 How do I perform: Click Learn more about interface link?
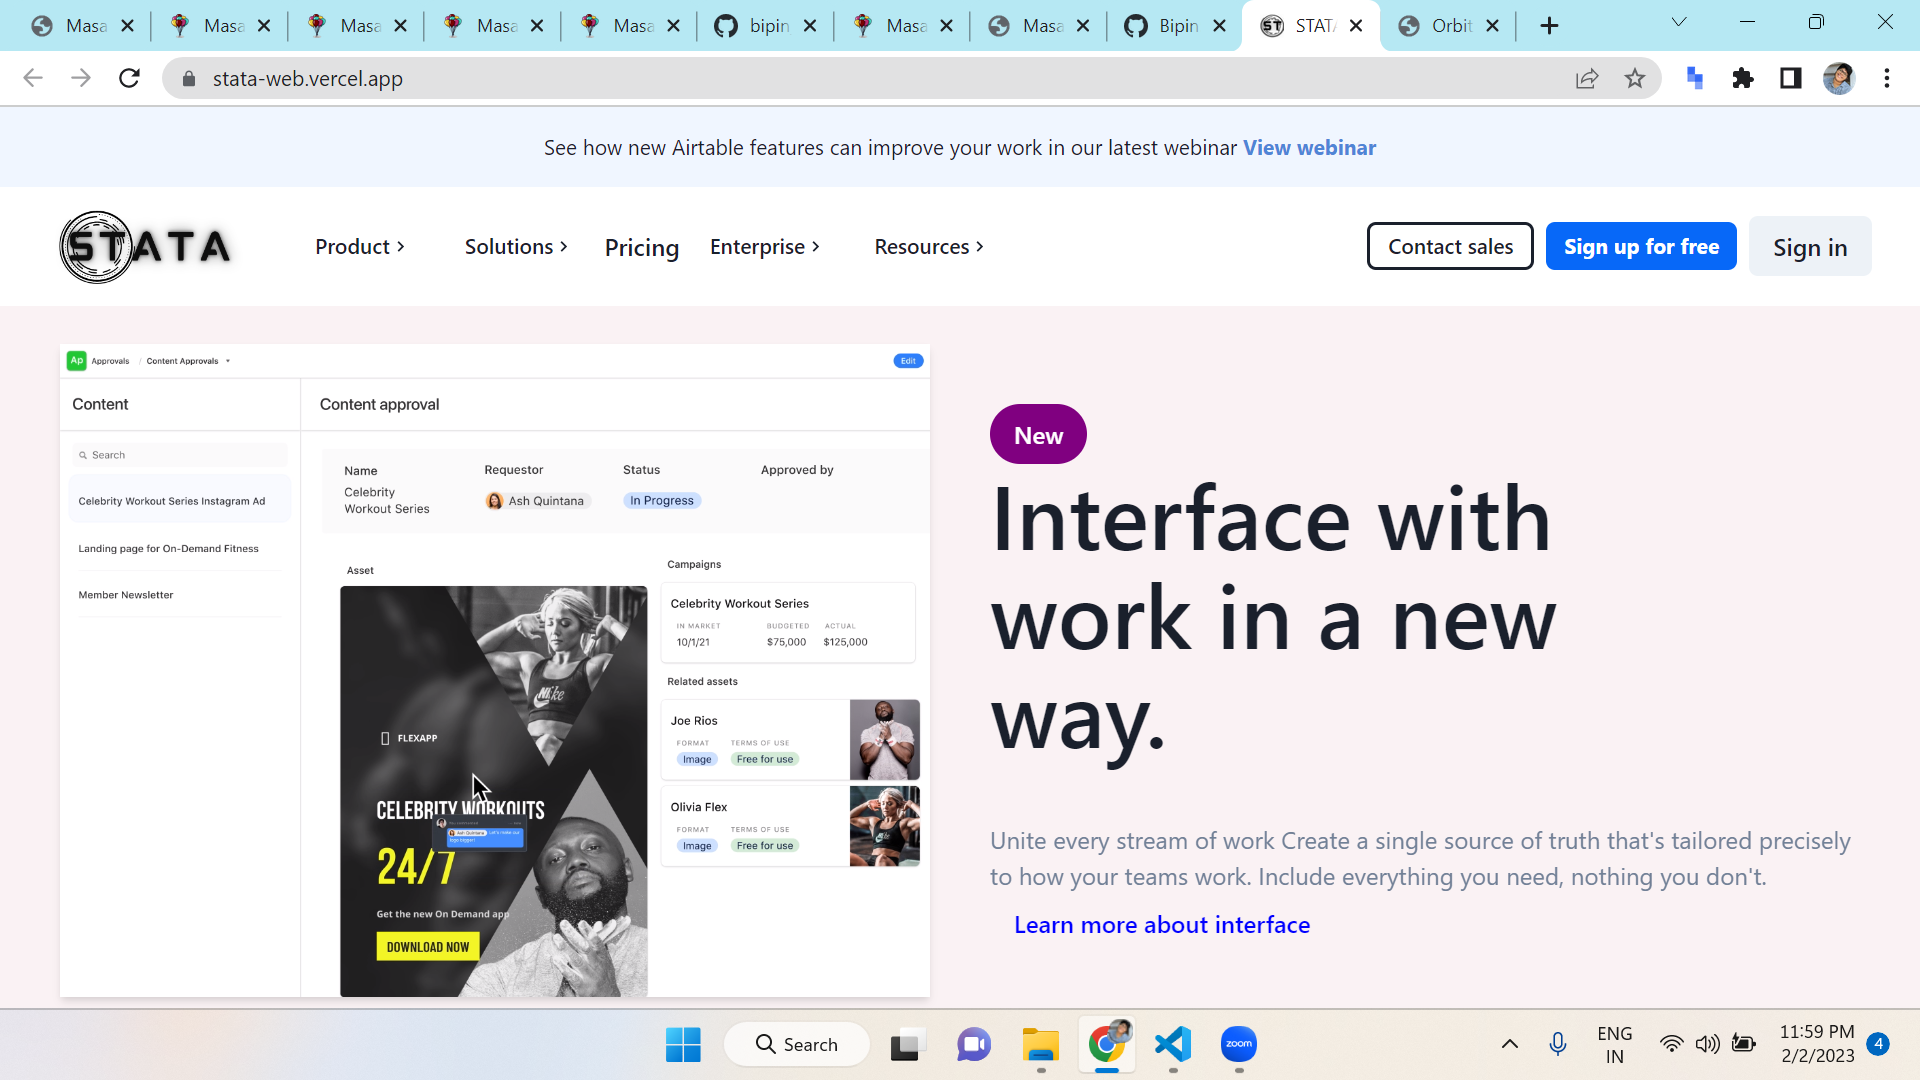tap(1162, 925)
